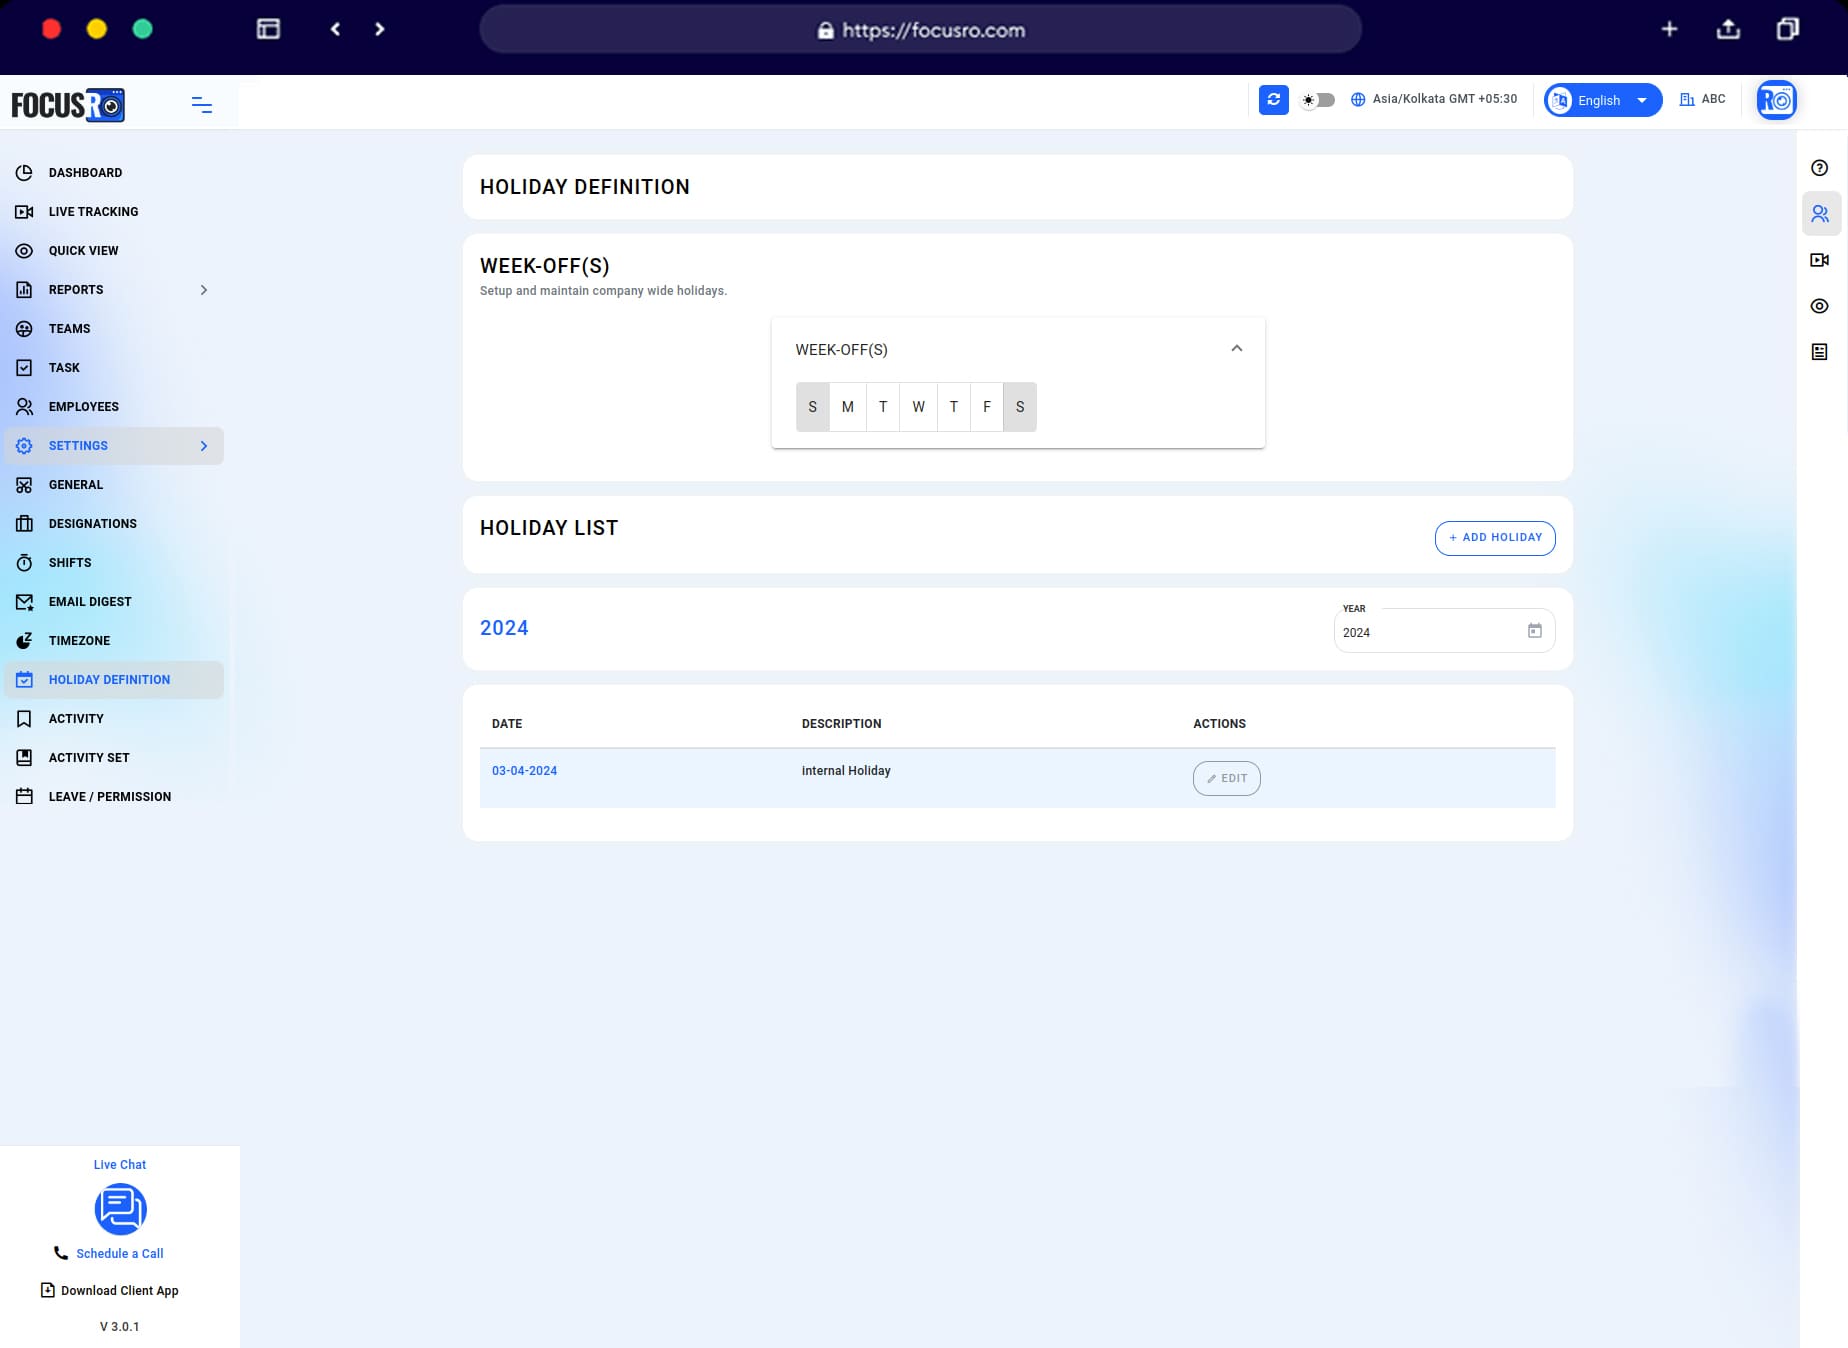Screen dimensions: 1848x1348
Task: Toggle dark mode in the top bar
Action: (1317, 100)
